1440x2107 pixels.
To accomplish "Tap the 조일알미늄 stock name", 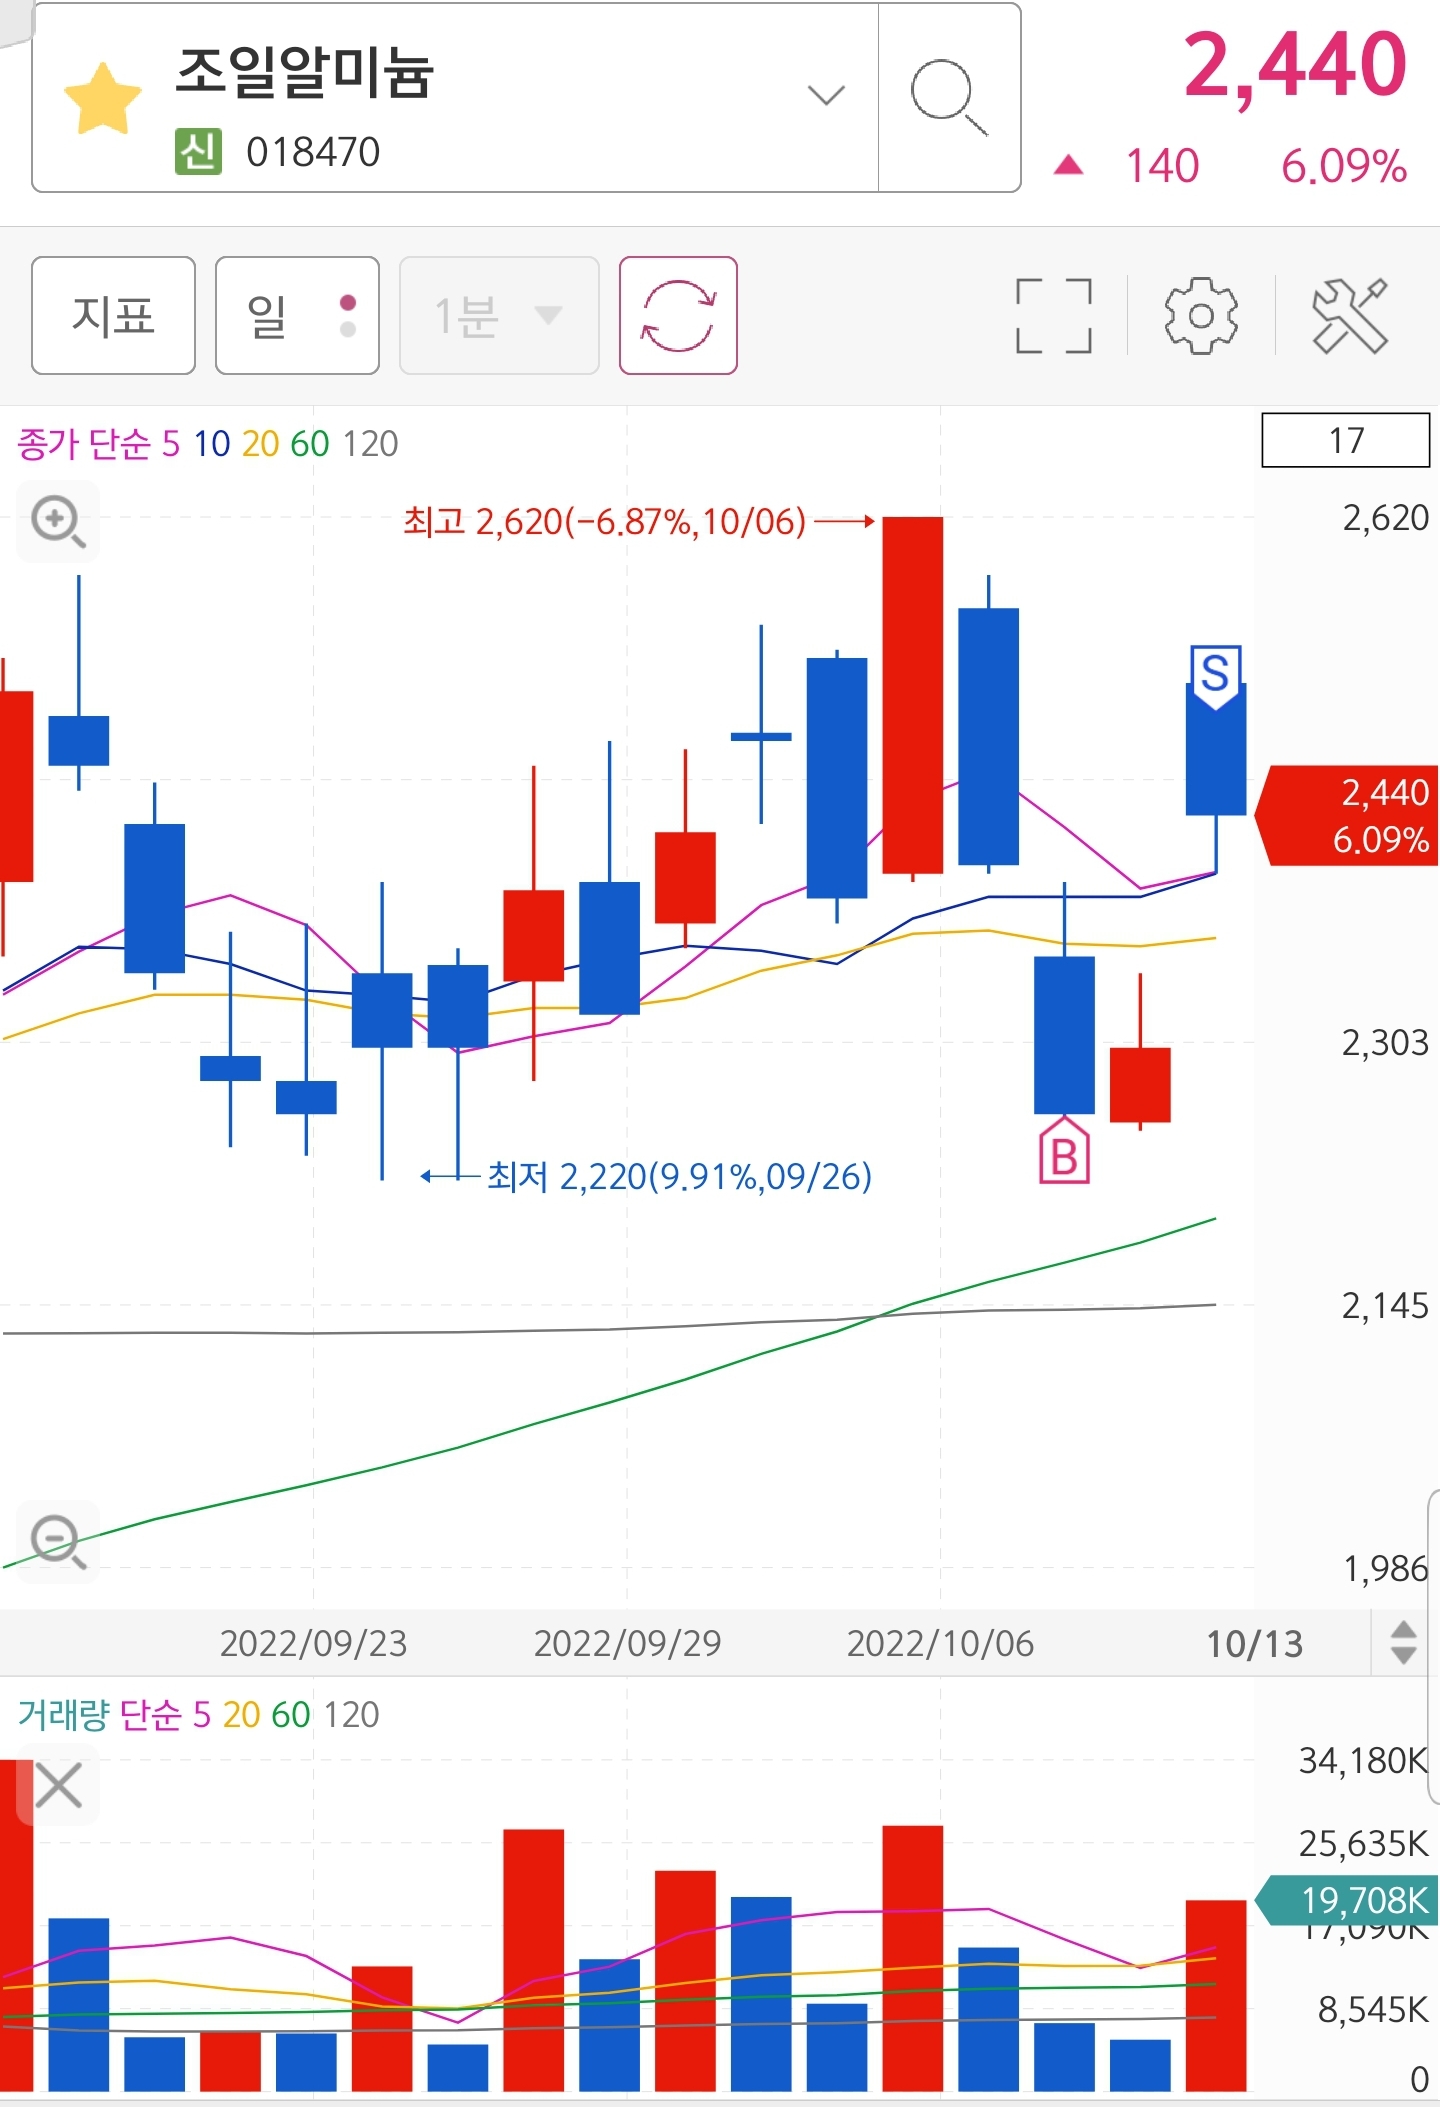I will coord(304,72).
